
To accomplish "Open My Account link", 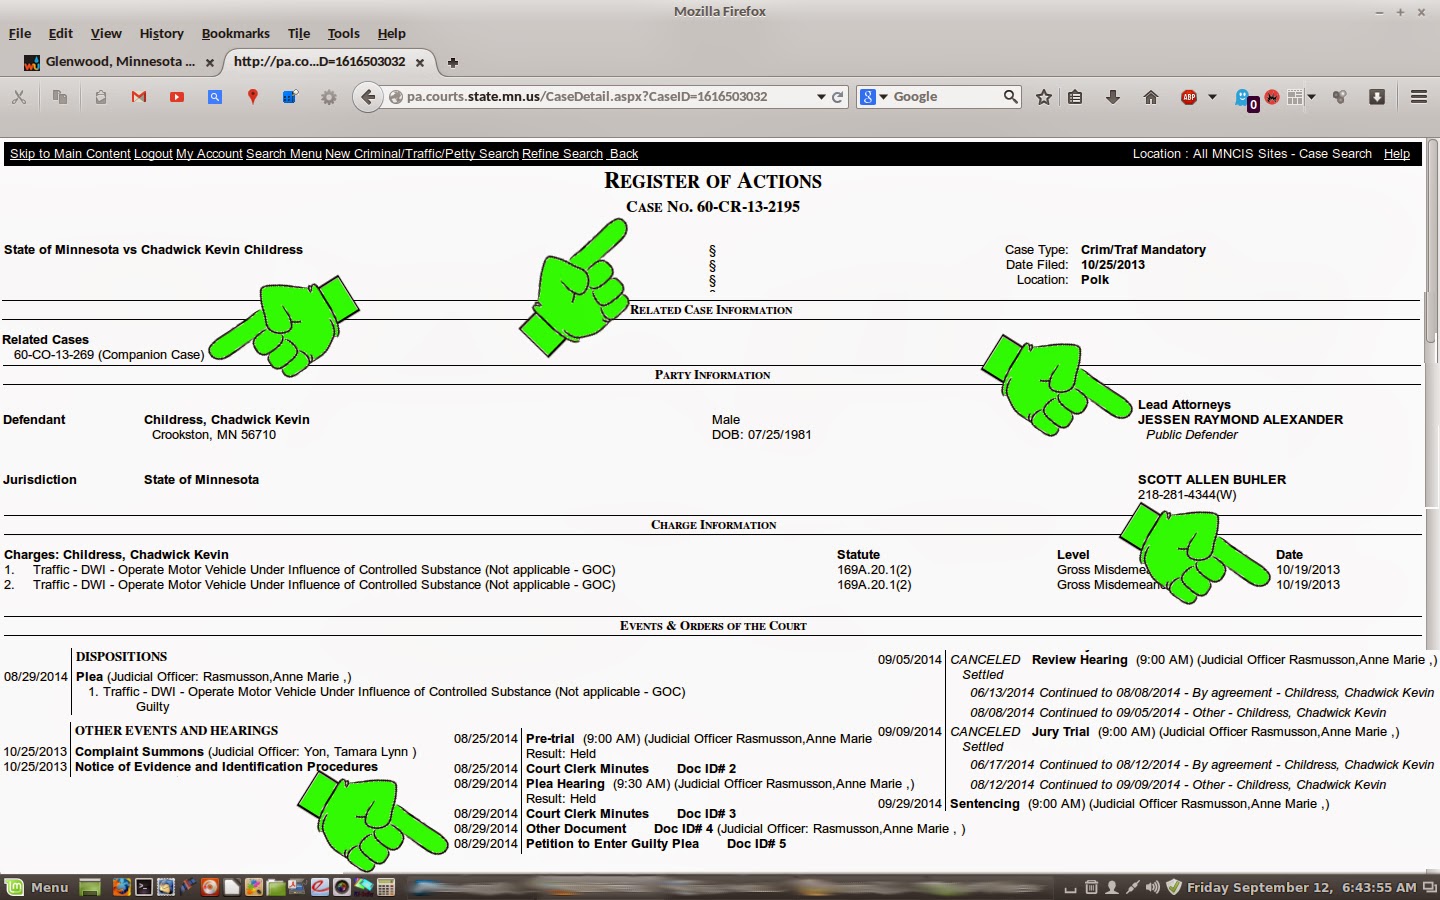I will click(209, 154).
